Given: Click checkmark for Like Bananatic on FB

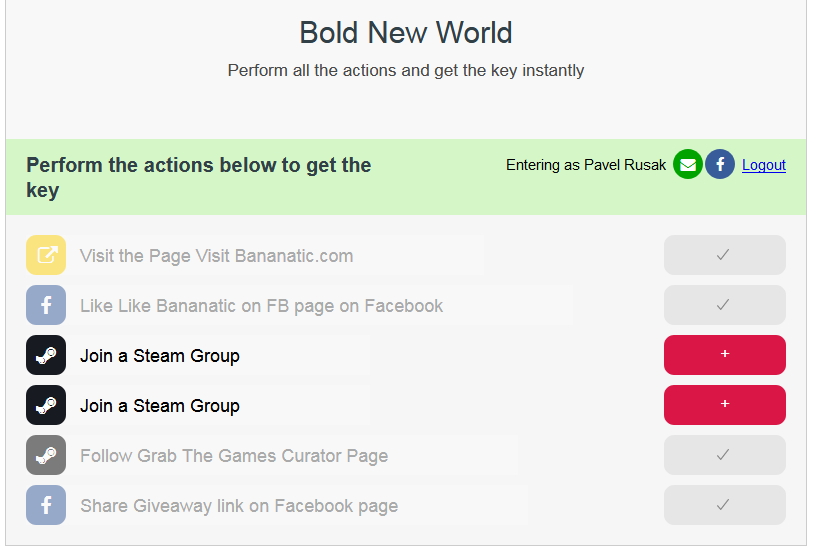Looking at the screenshot, I should (724, 305).
